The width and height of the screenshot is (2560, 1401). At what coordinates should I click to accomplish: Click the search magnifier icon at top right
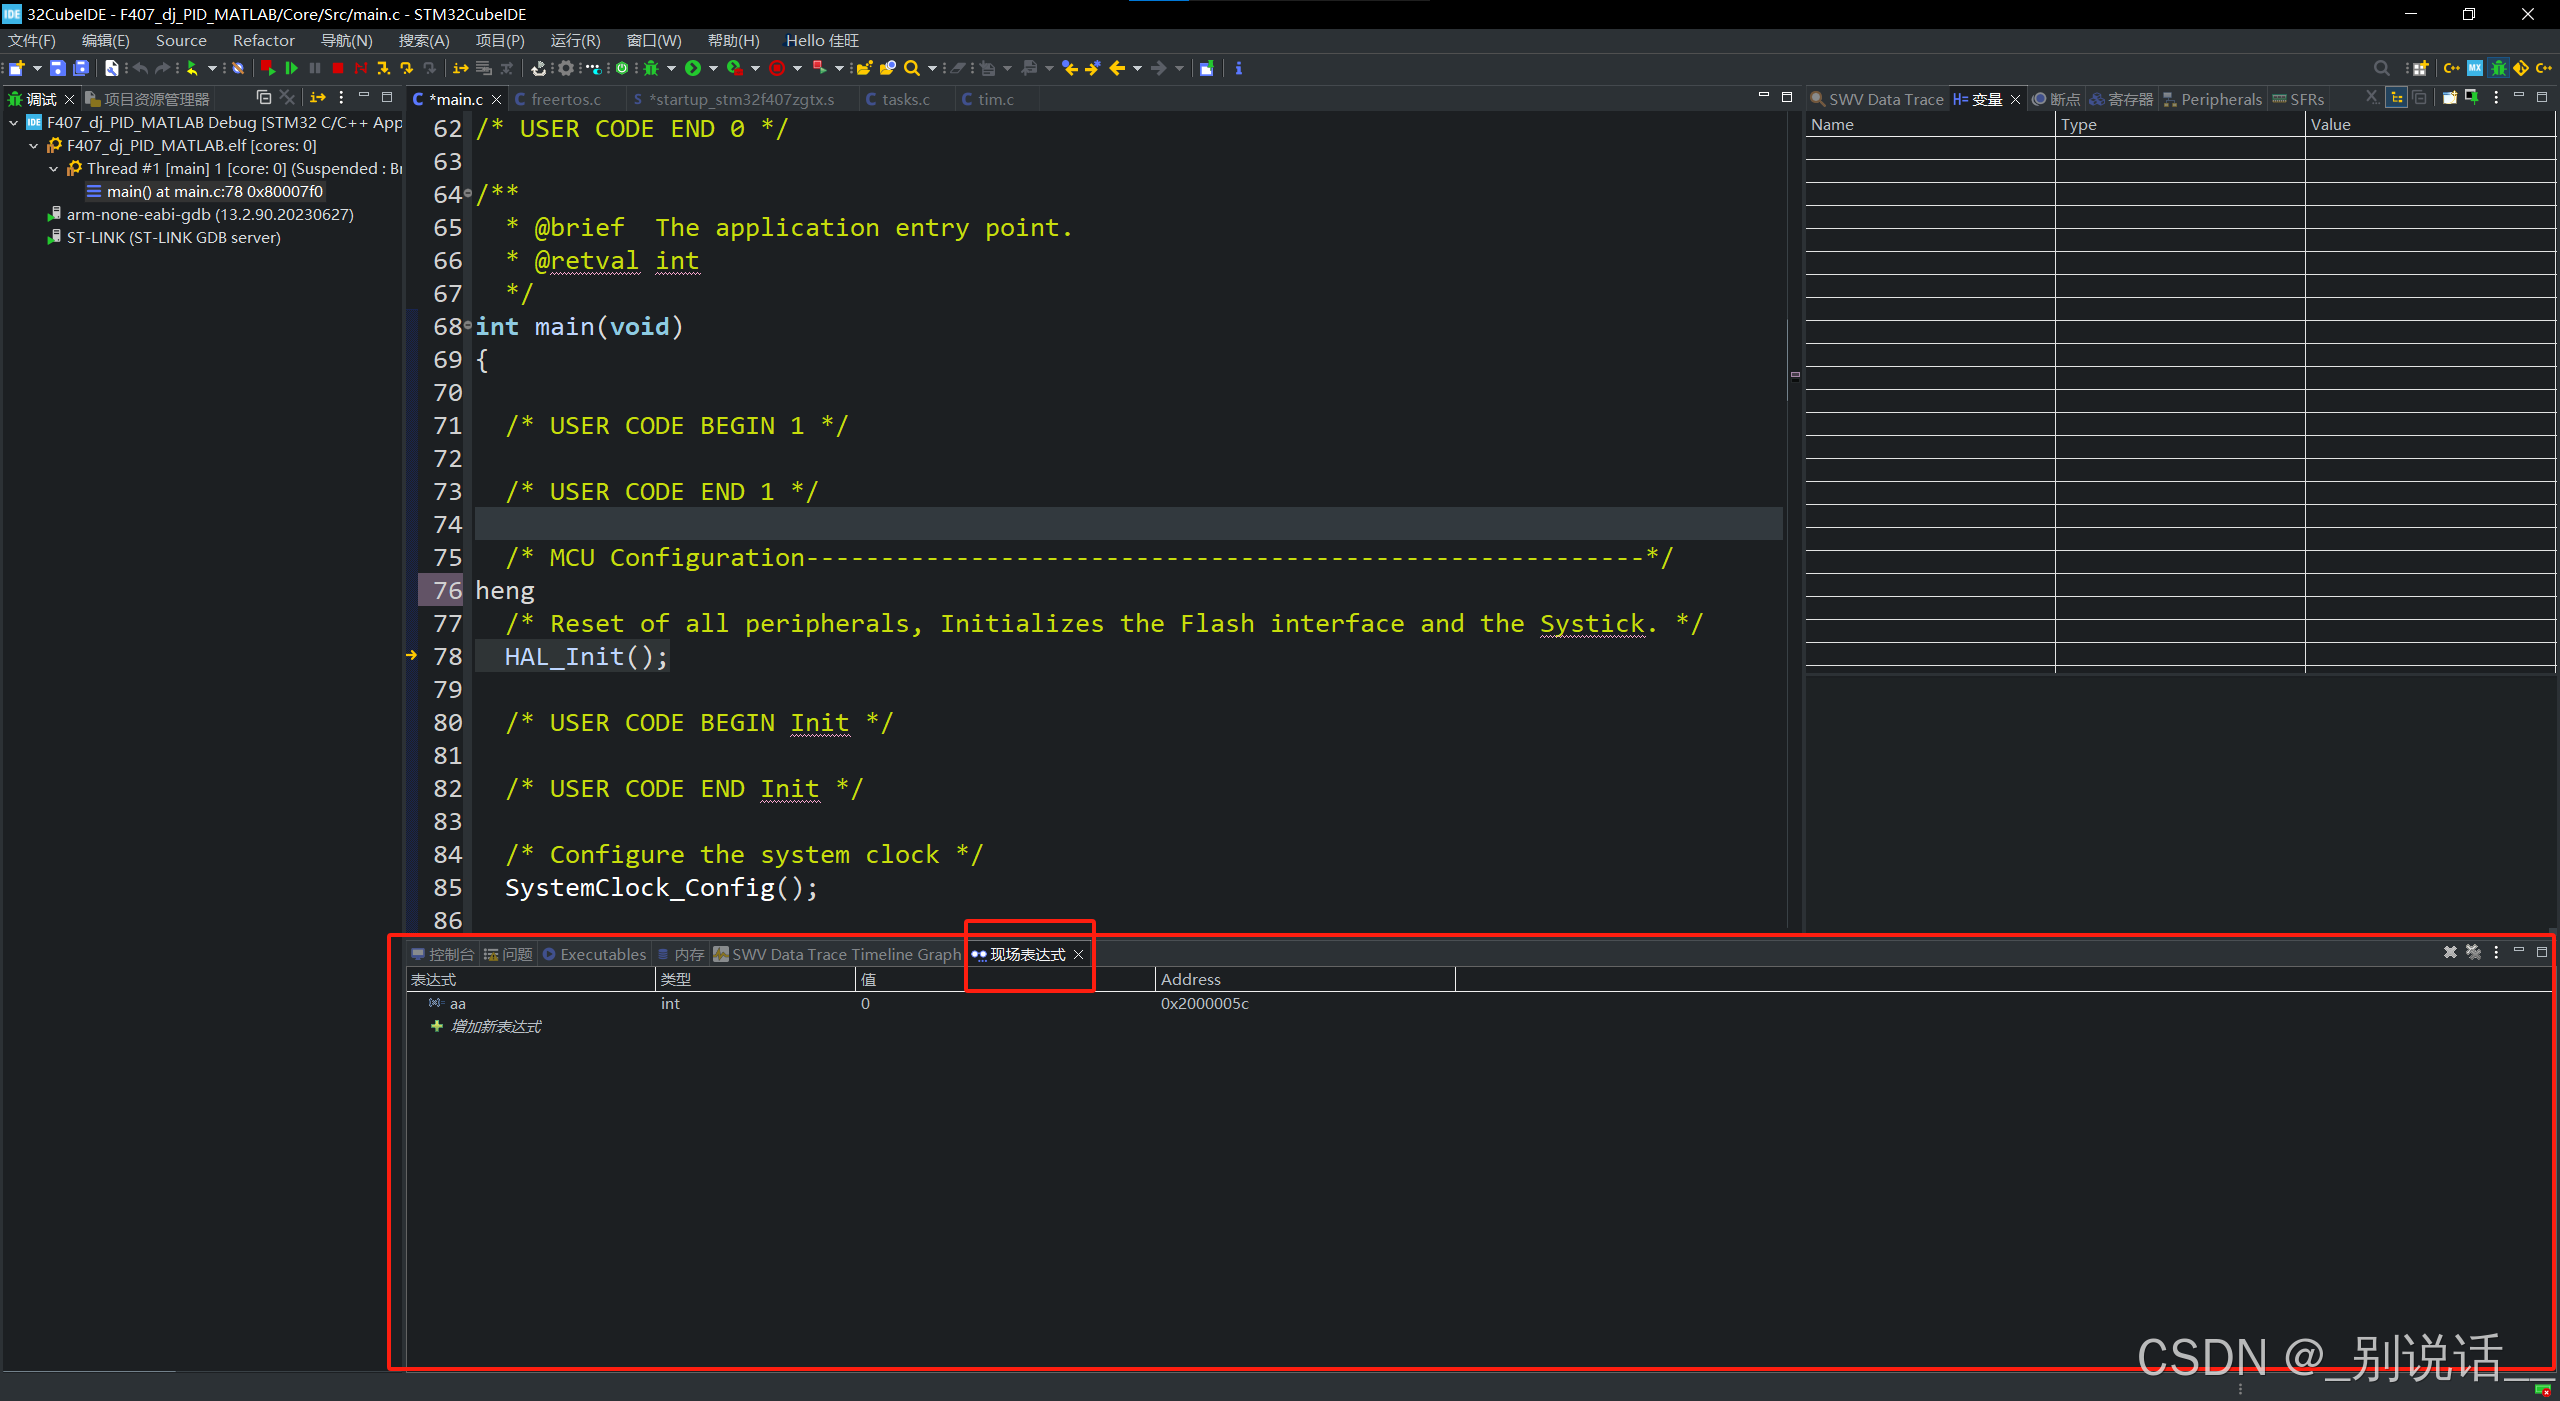coord(2381,68)
